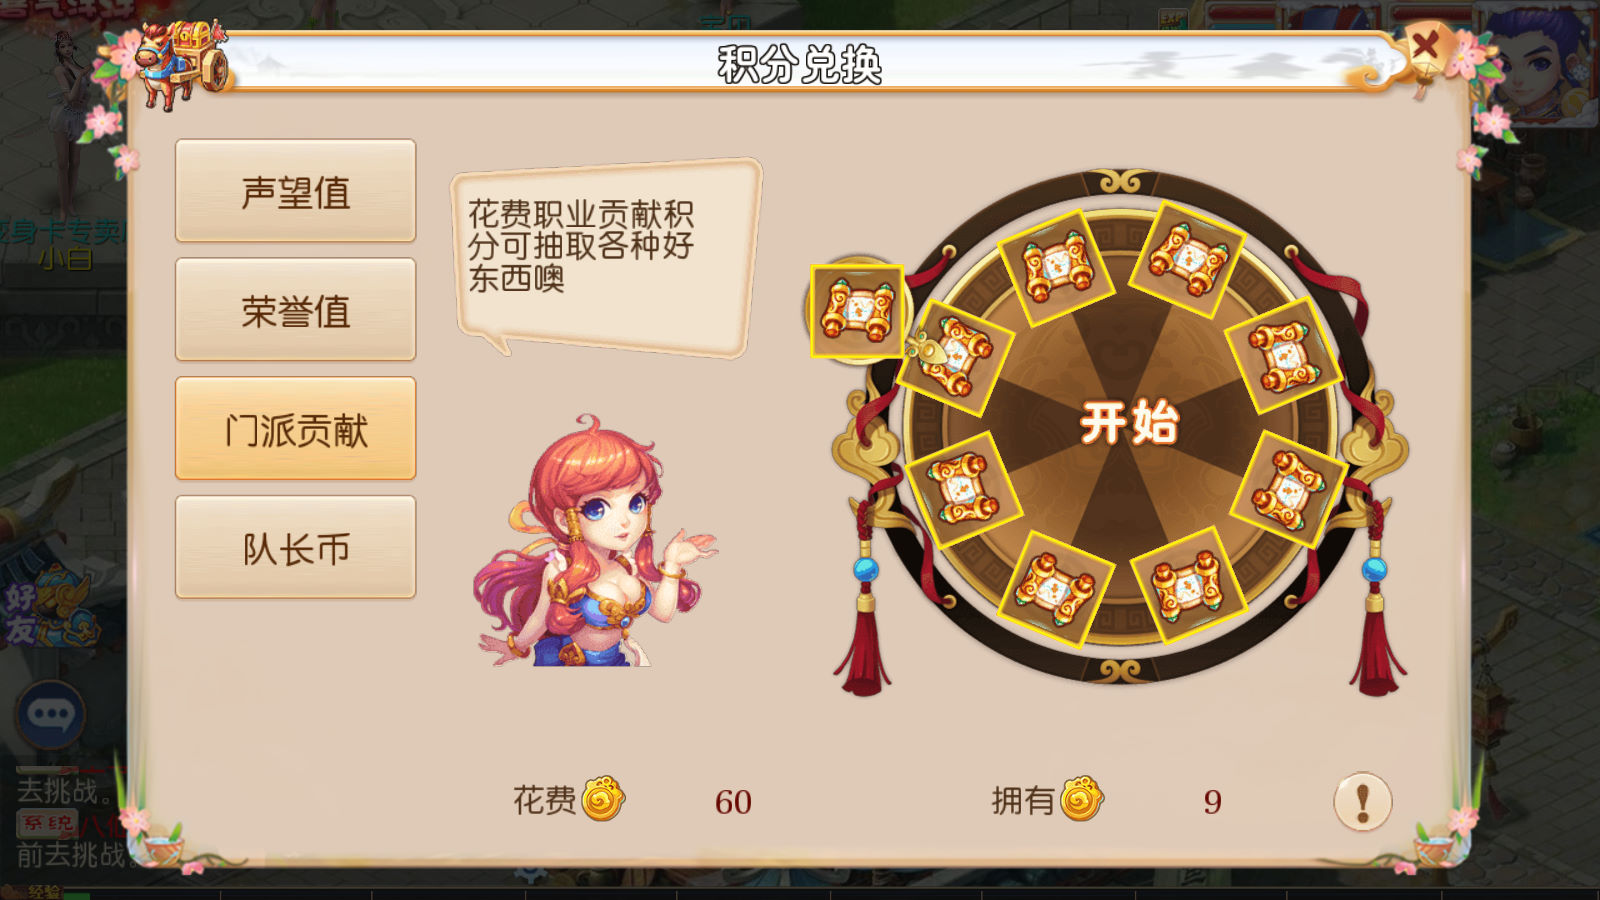Pick the left lower scroll prize slot
This screenshot has height=900, width=1600.
click(962, 489)
